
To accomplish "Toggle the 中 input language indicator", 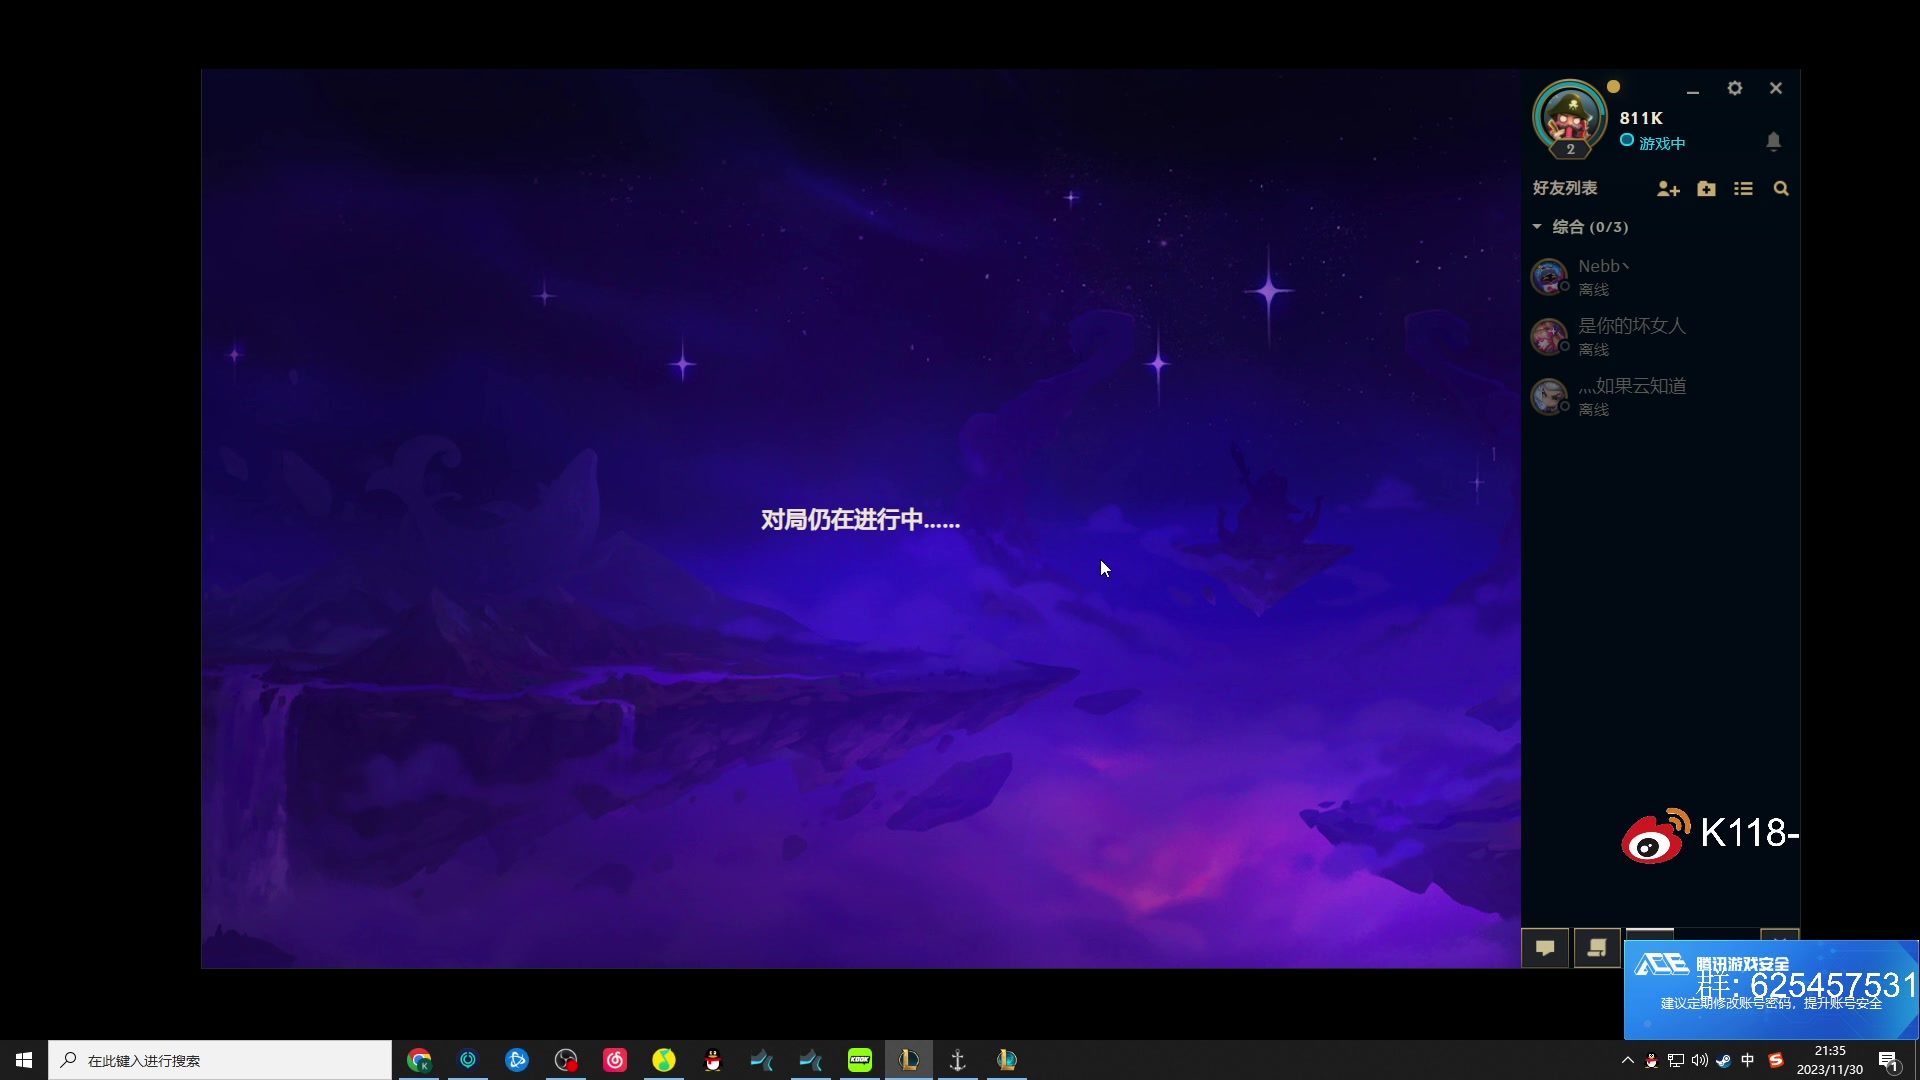I will (x=1748, y=1060).
